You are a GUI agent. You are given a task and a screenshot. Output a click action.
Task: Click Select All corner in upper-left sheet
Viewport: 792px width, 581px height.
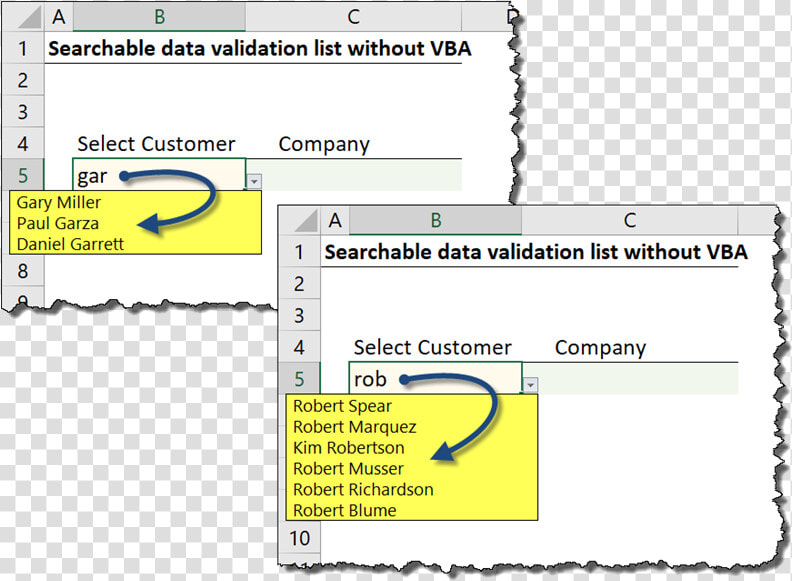[x=24, y=17]
